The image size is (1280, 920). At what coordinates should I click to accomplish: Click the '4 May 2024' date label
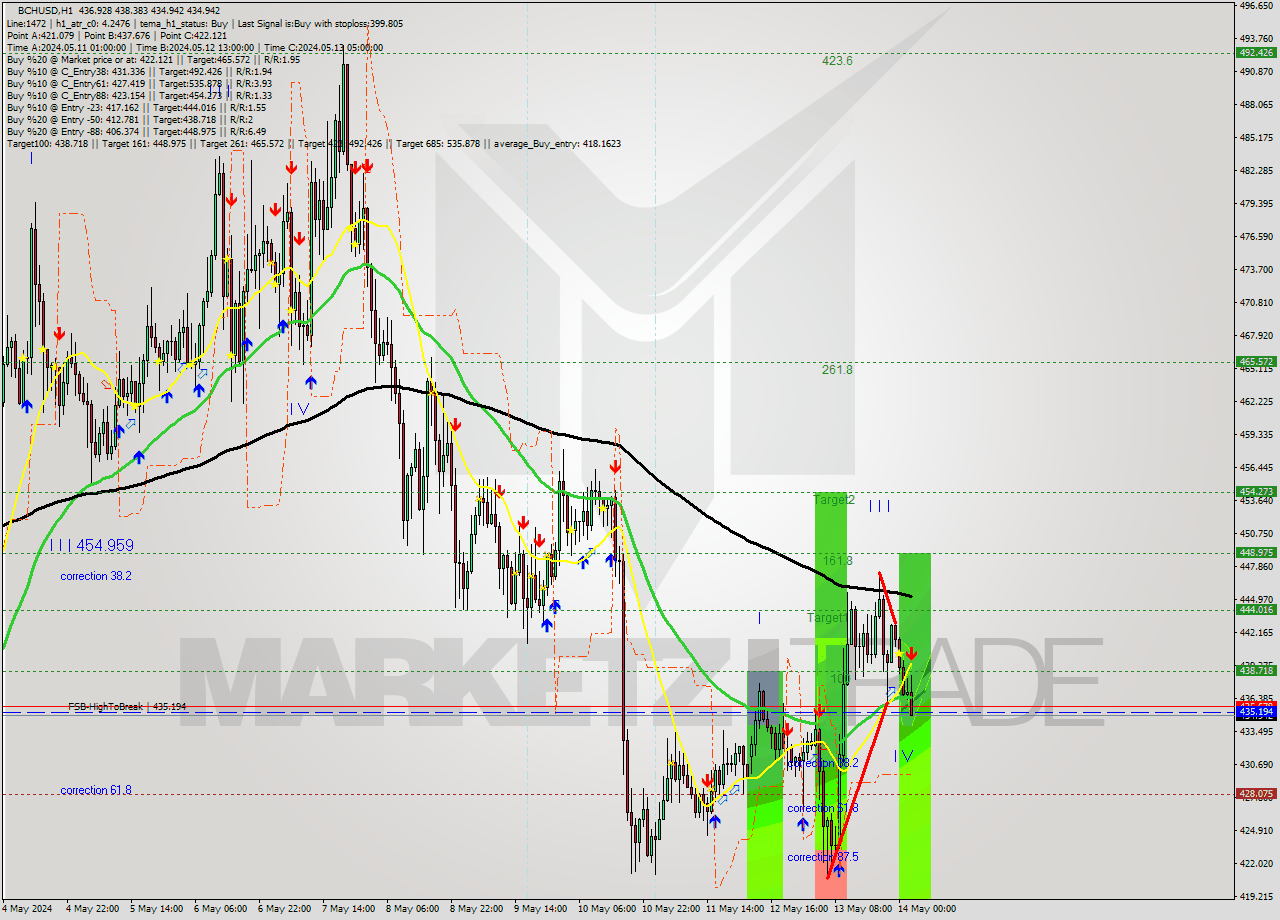28,909
